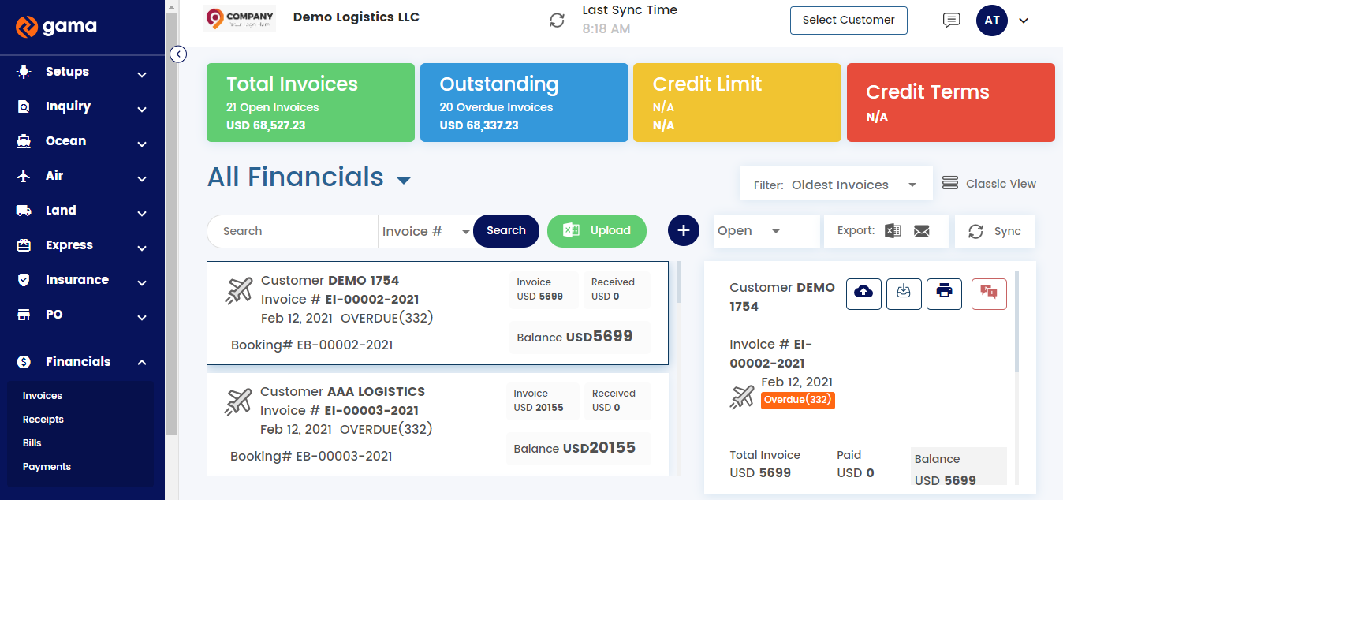This screenshot has width=1348, height=634.
Task: Click inside the Search input field
Action: coord(290,230)
